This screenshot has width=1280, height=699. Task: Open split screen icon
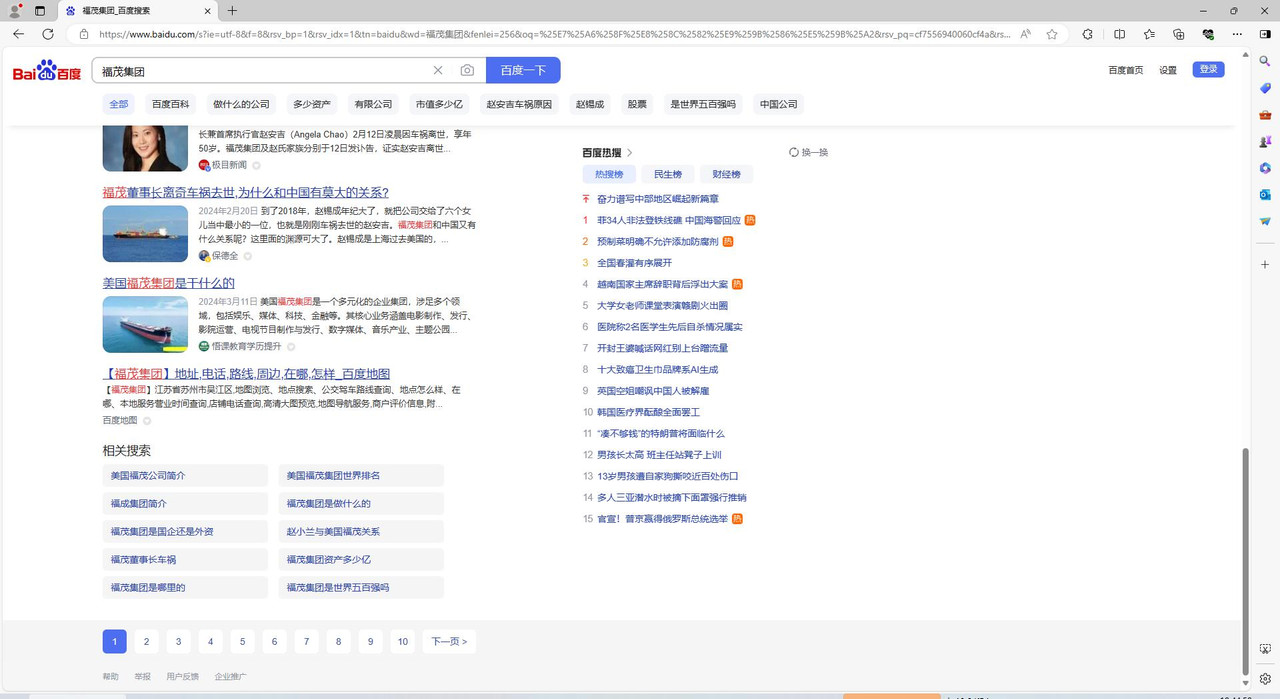tap(1119, 34)
